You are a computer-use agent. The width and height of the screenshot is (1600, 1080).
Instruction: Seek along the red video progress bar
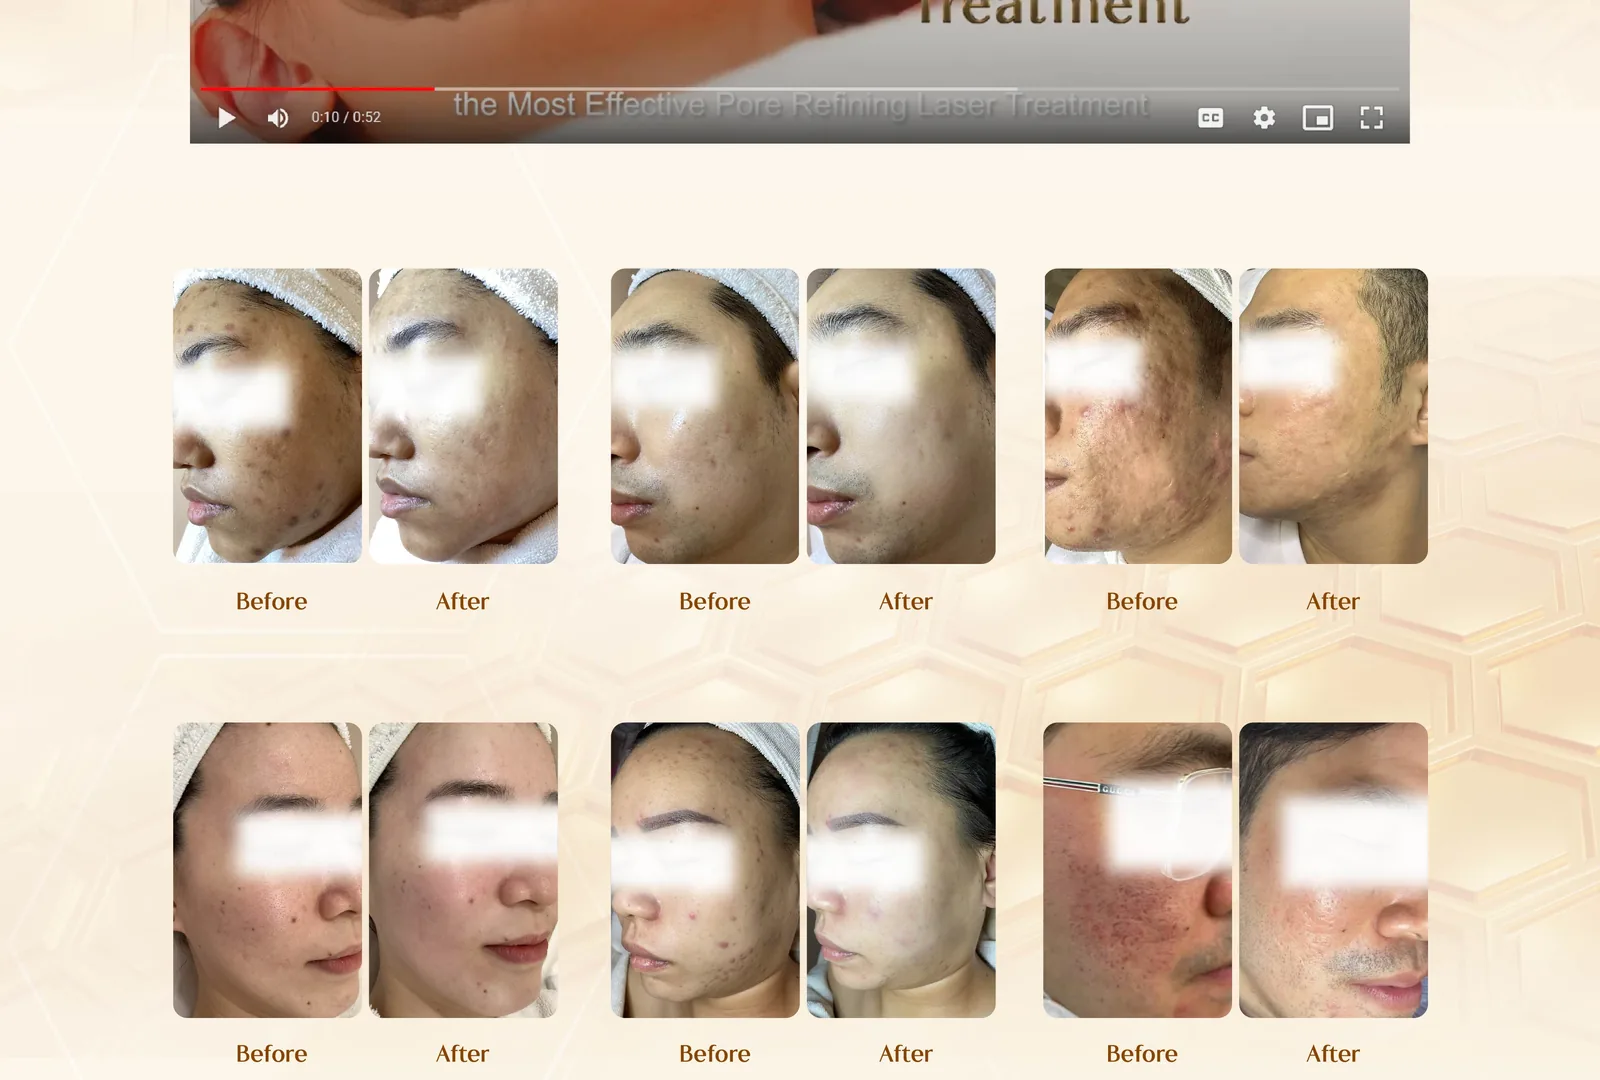799,89
